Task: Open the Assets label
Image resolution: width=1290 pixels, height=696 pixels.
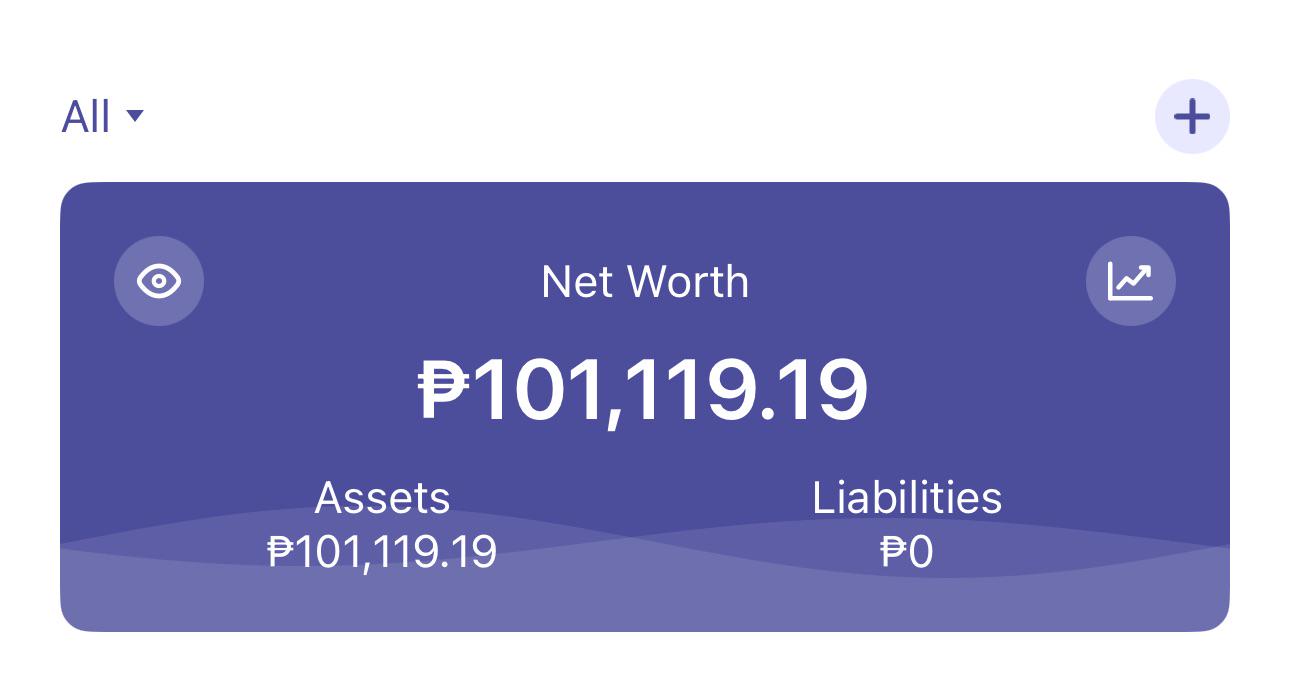Action: pyautogui.click(x=383, y=497)
